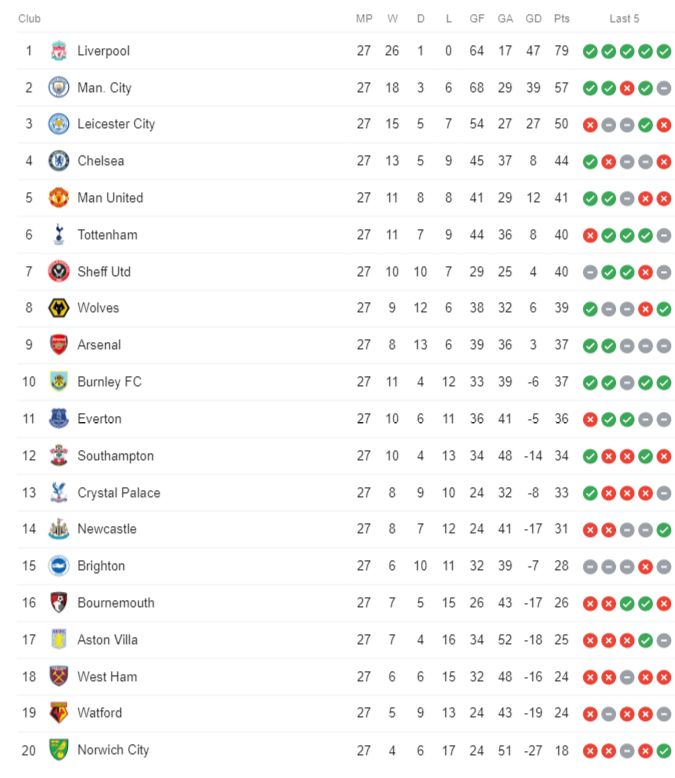This screenshot has width=675, height=778.
Task: Click the Norwich City club crest
Action: pos(59,750)
